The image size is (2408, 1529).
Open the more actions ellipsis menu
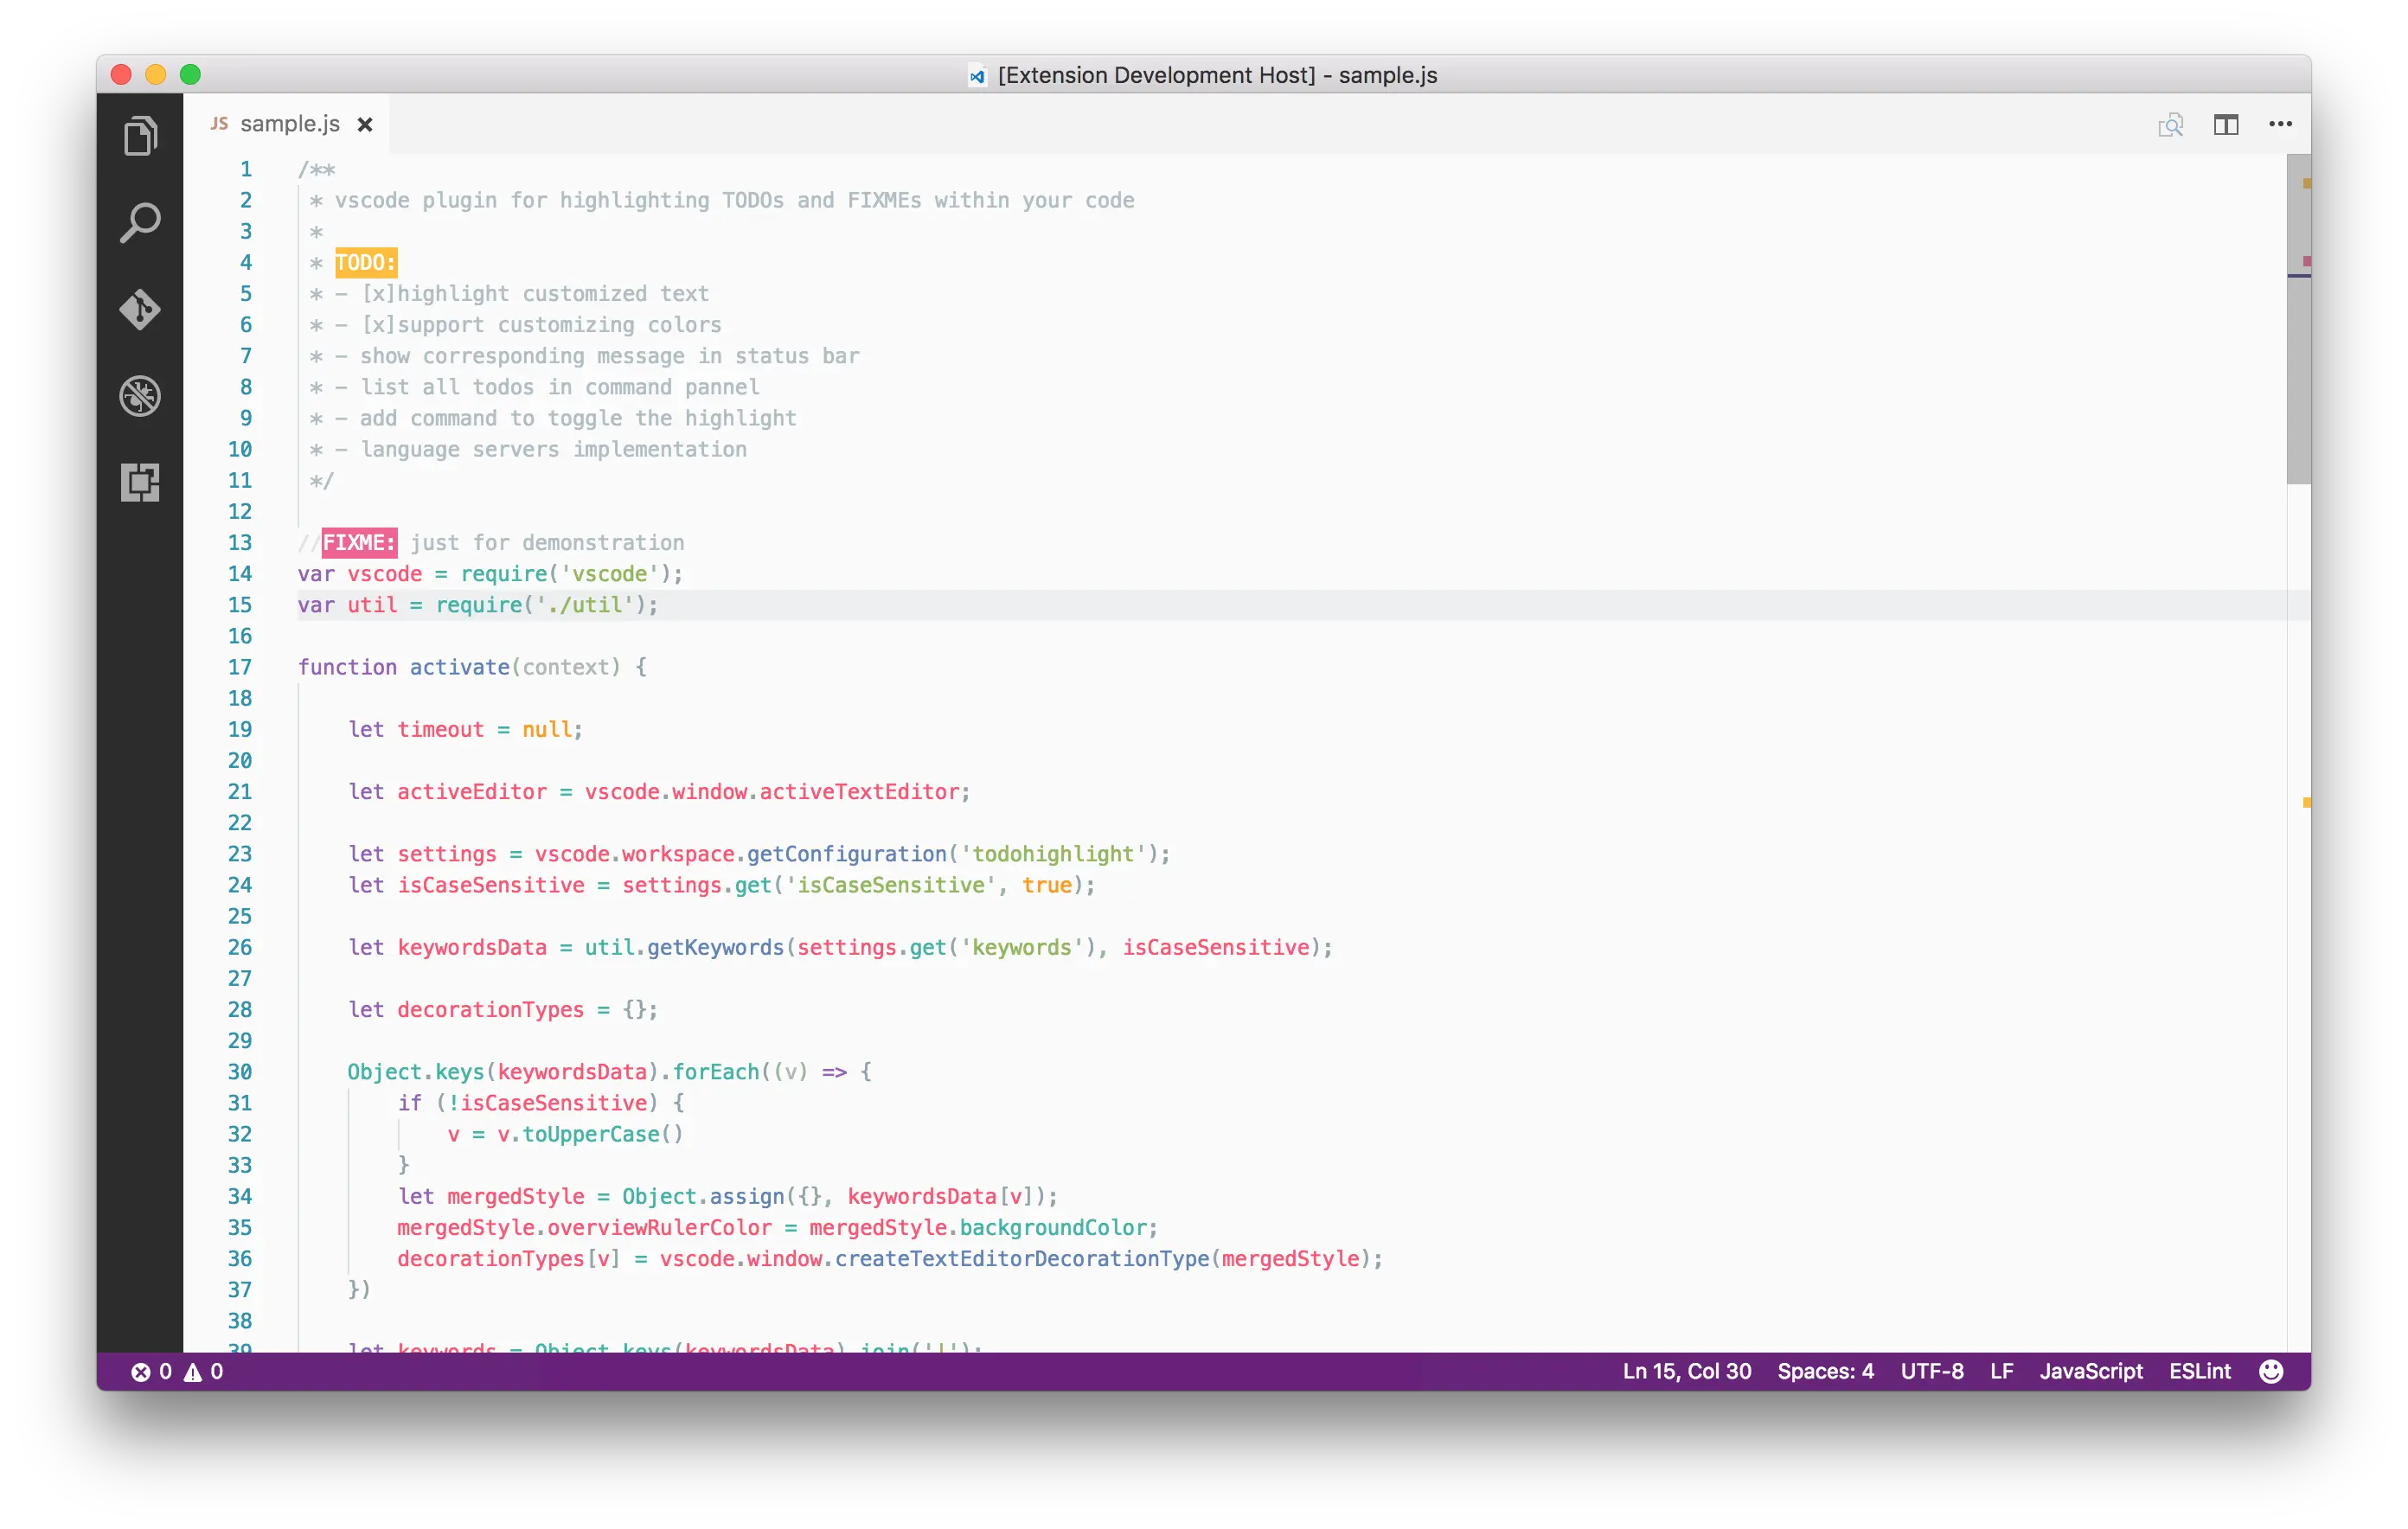click(2280, 125)
